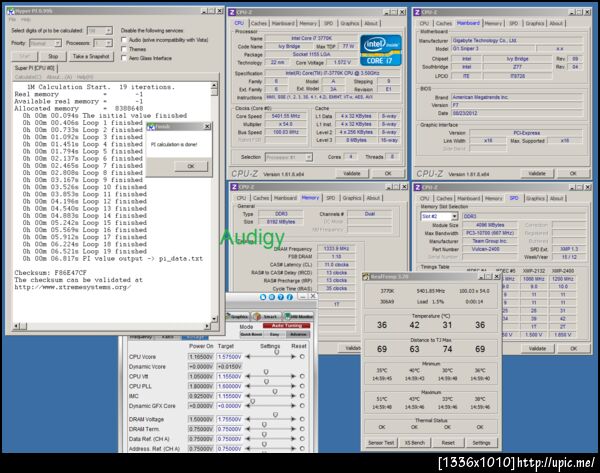600x473 pixels.
Task: Decrease CPU Vtt with its left arrow
Action: click(x=248, y=377)
